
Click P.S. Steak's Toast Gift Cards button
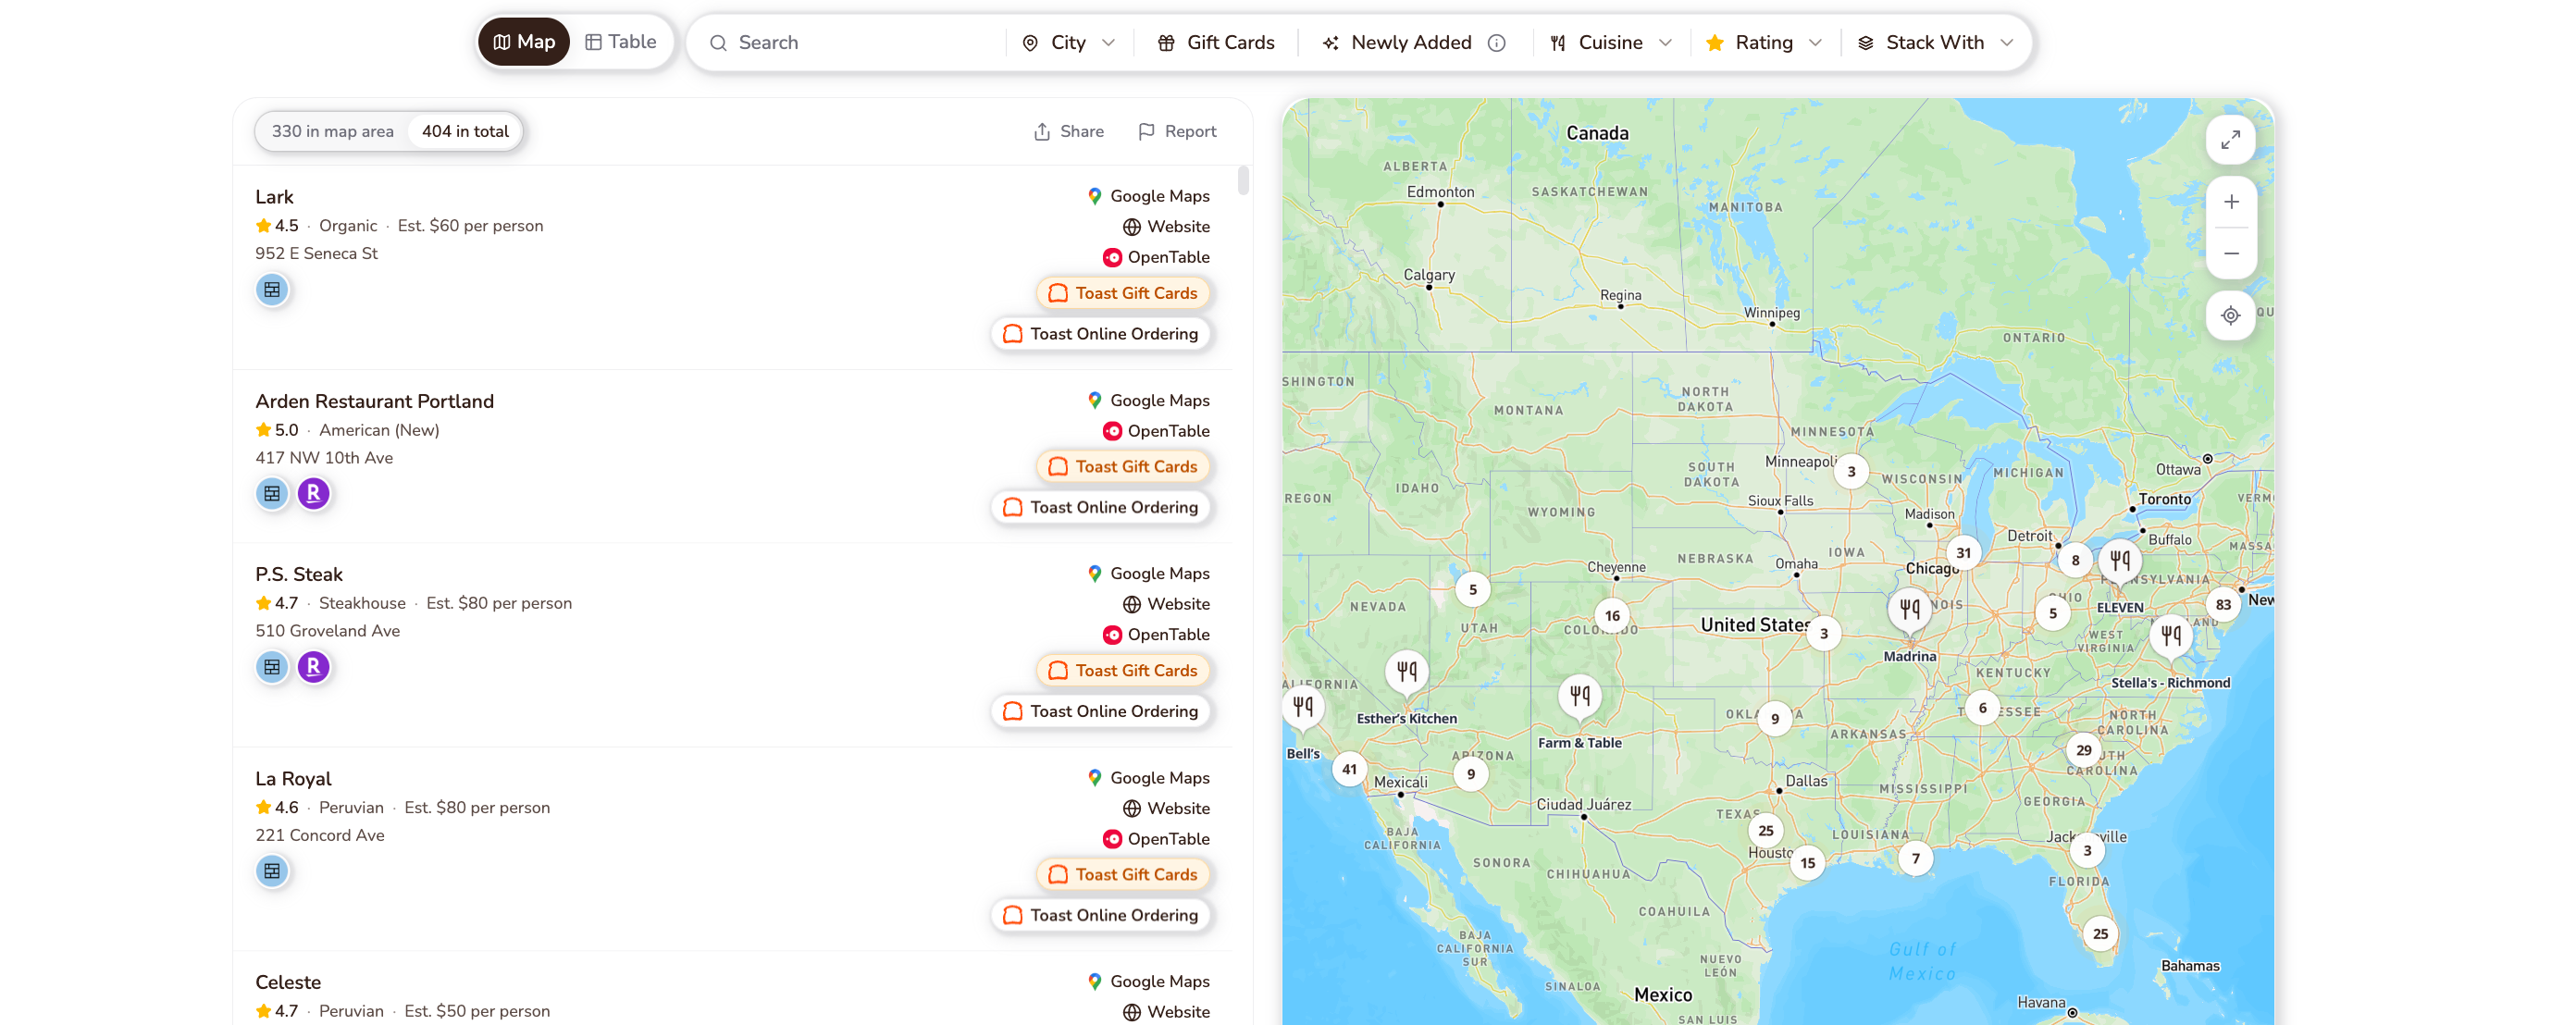click(x=1123, y=671)
